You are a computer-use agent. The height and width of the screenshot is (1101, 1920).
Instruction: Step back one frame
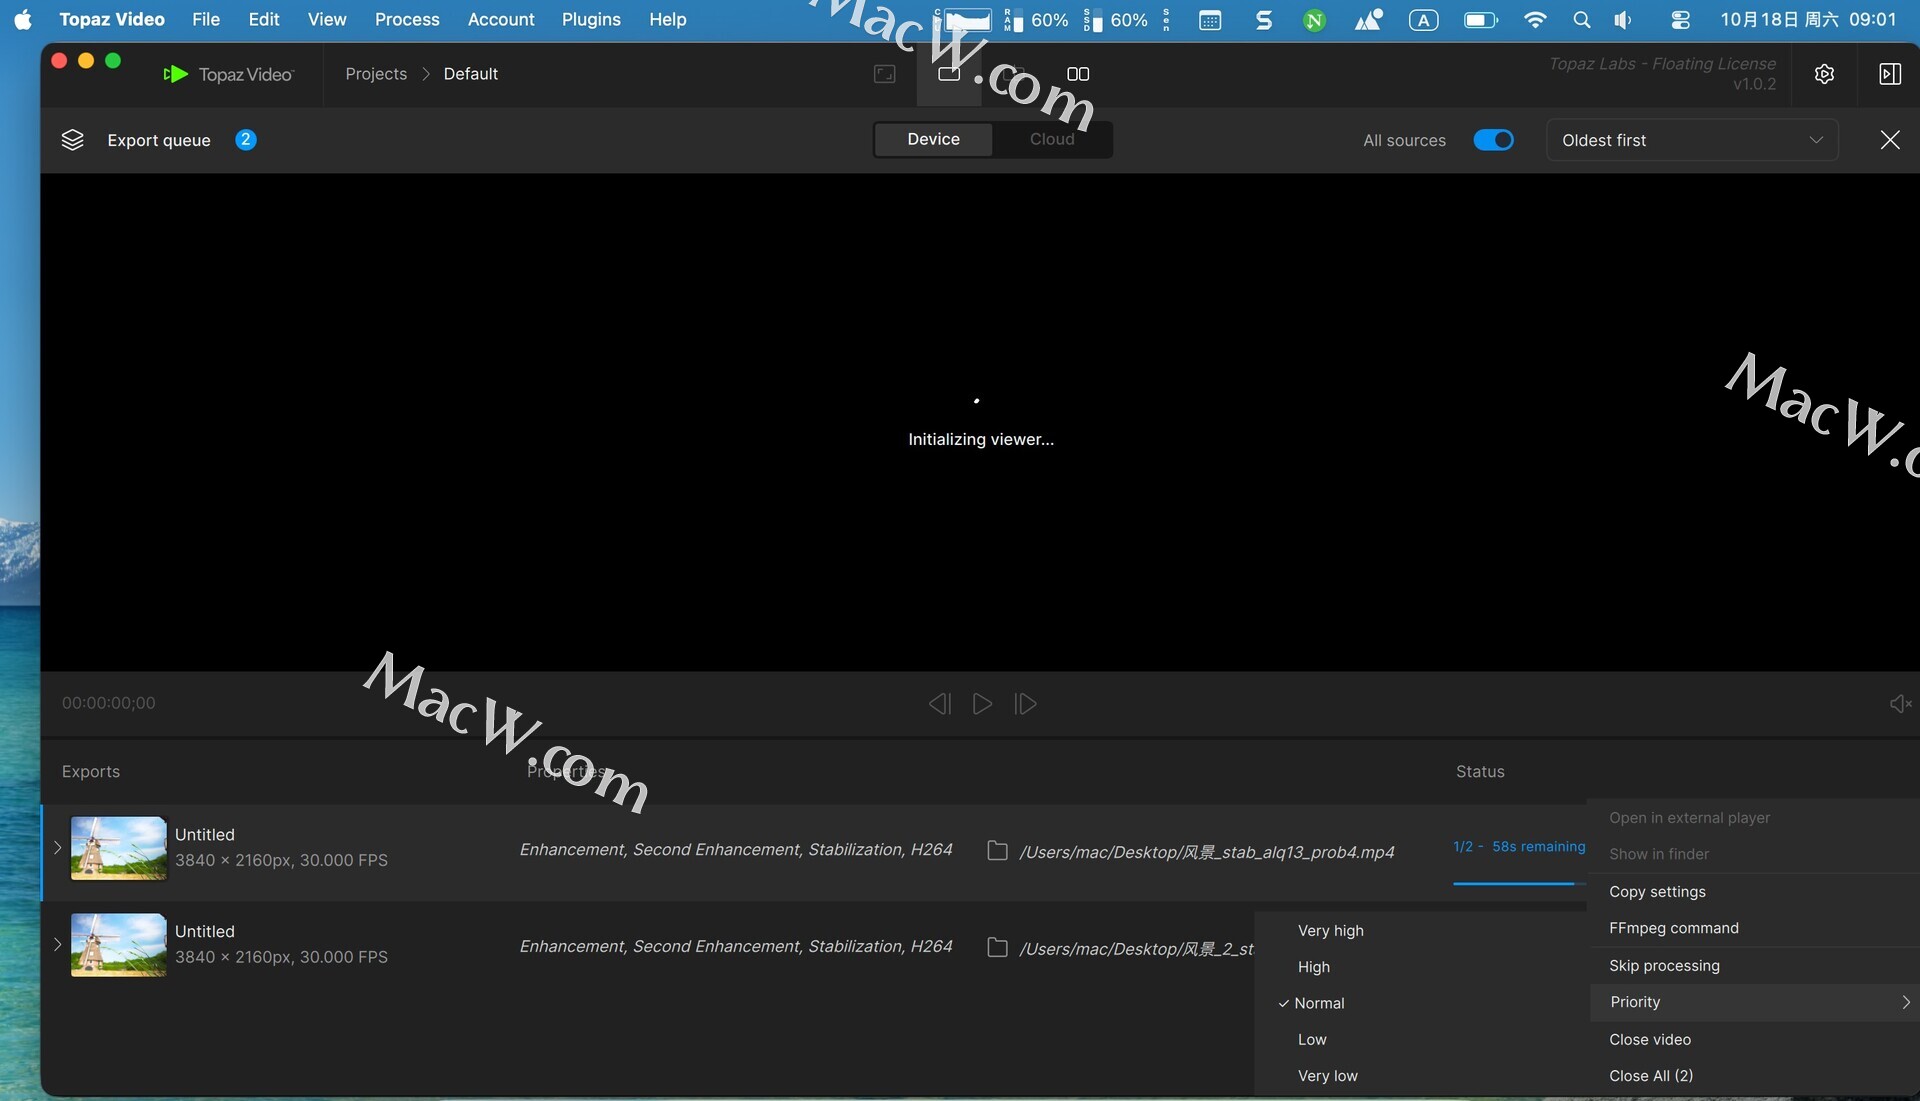pyautogui.click(x=939, y=704)
